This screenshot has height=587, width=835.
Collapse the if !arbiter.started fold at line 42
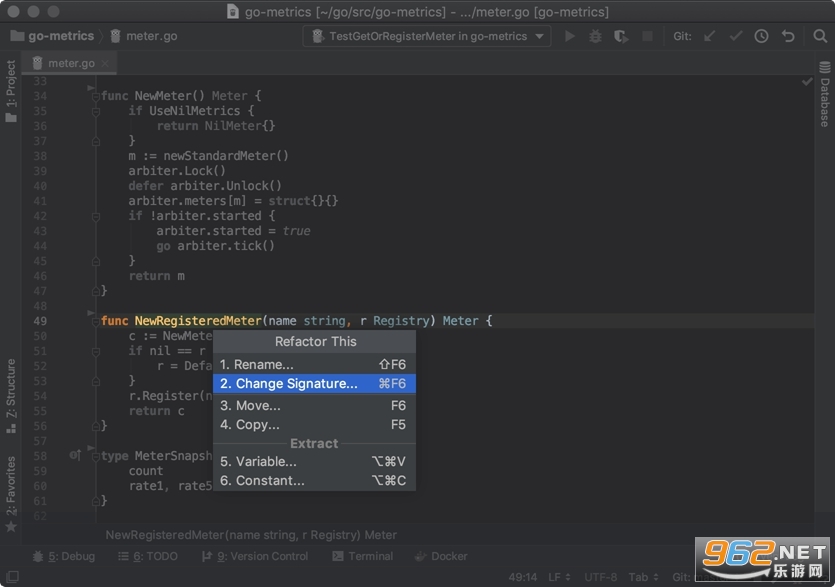96,216
